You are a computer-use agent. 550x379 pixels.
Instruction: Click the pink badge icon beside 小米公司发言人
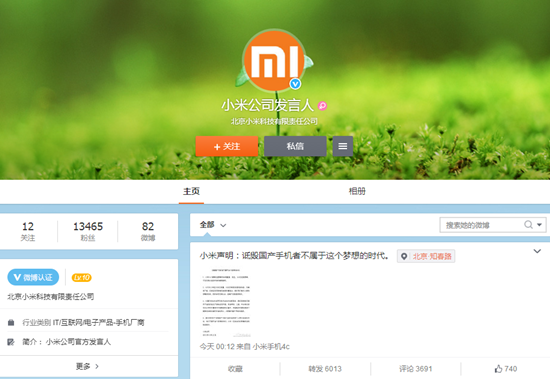coord(322,105)
